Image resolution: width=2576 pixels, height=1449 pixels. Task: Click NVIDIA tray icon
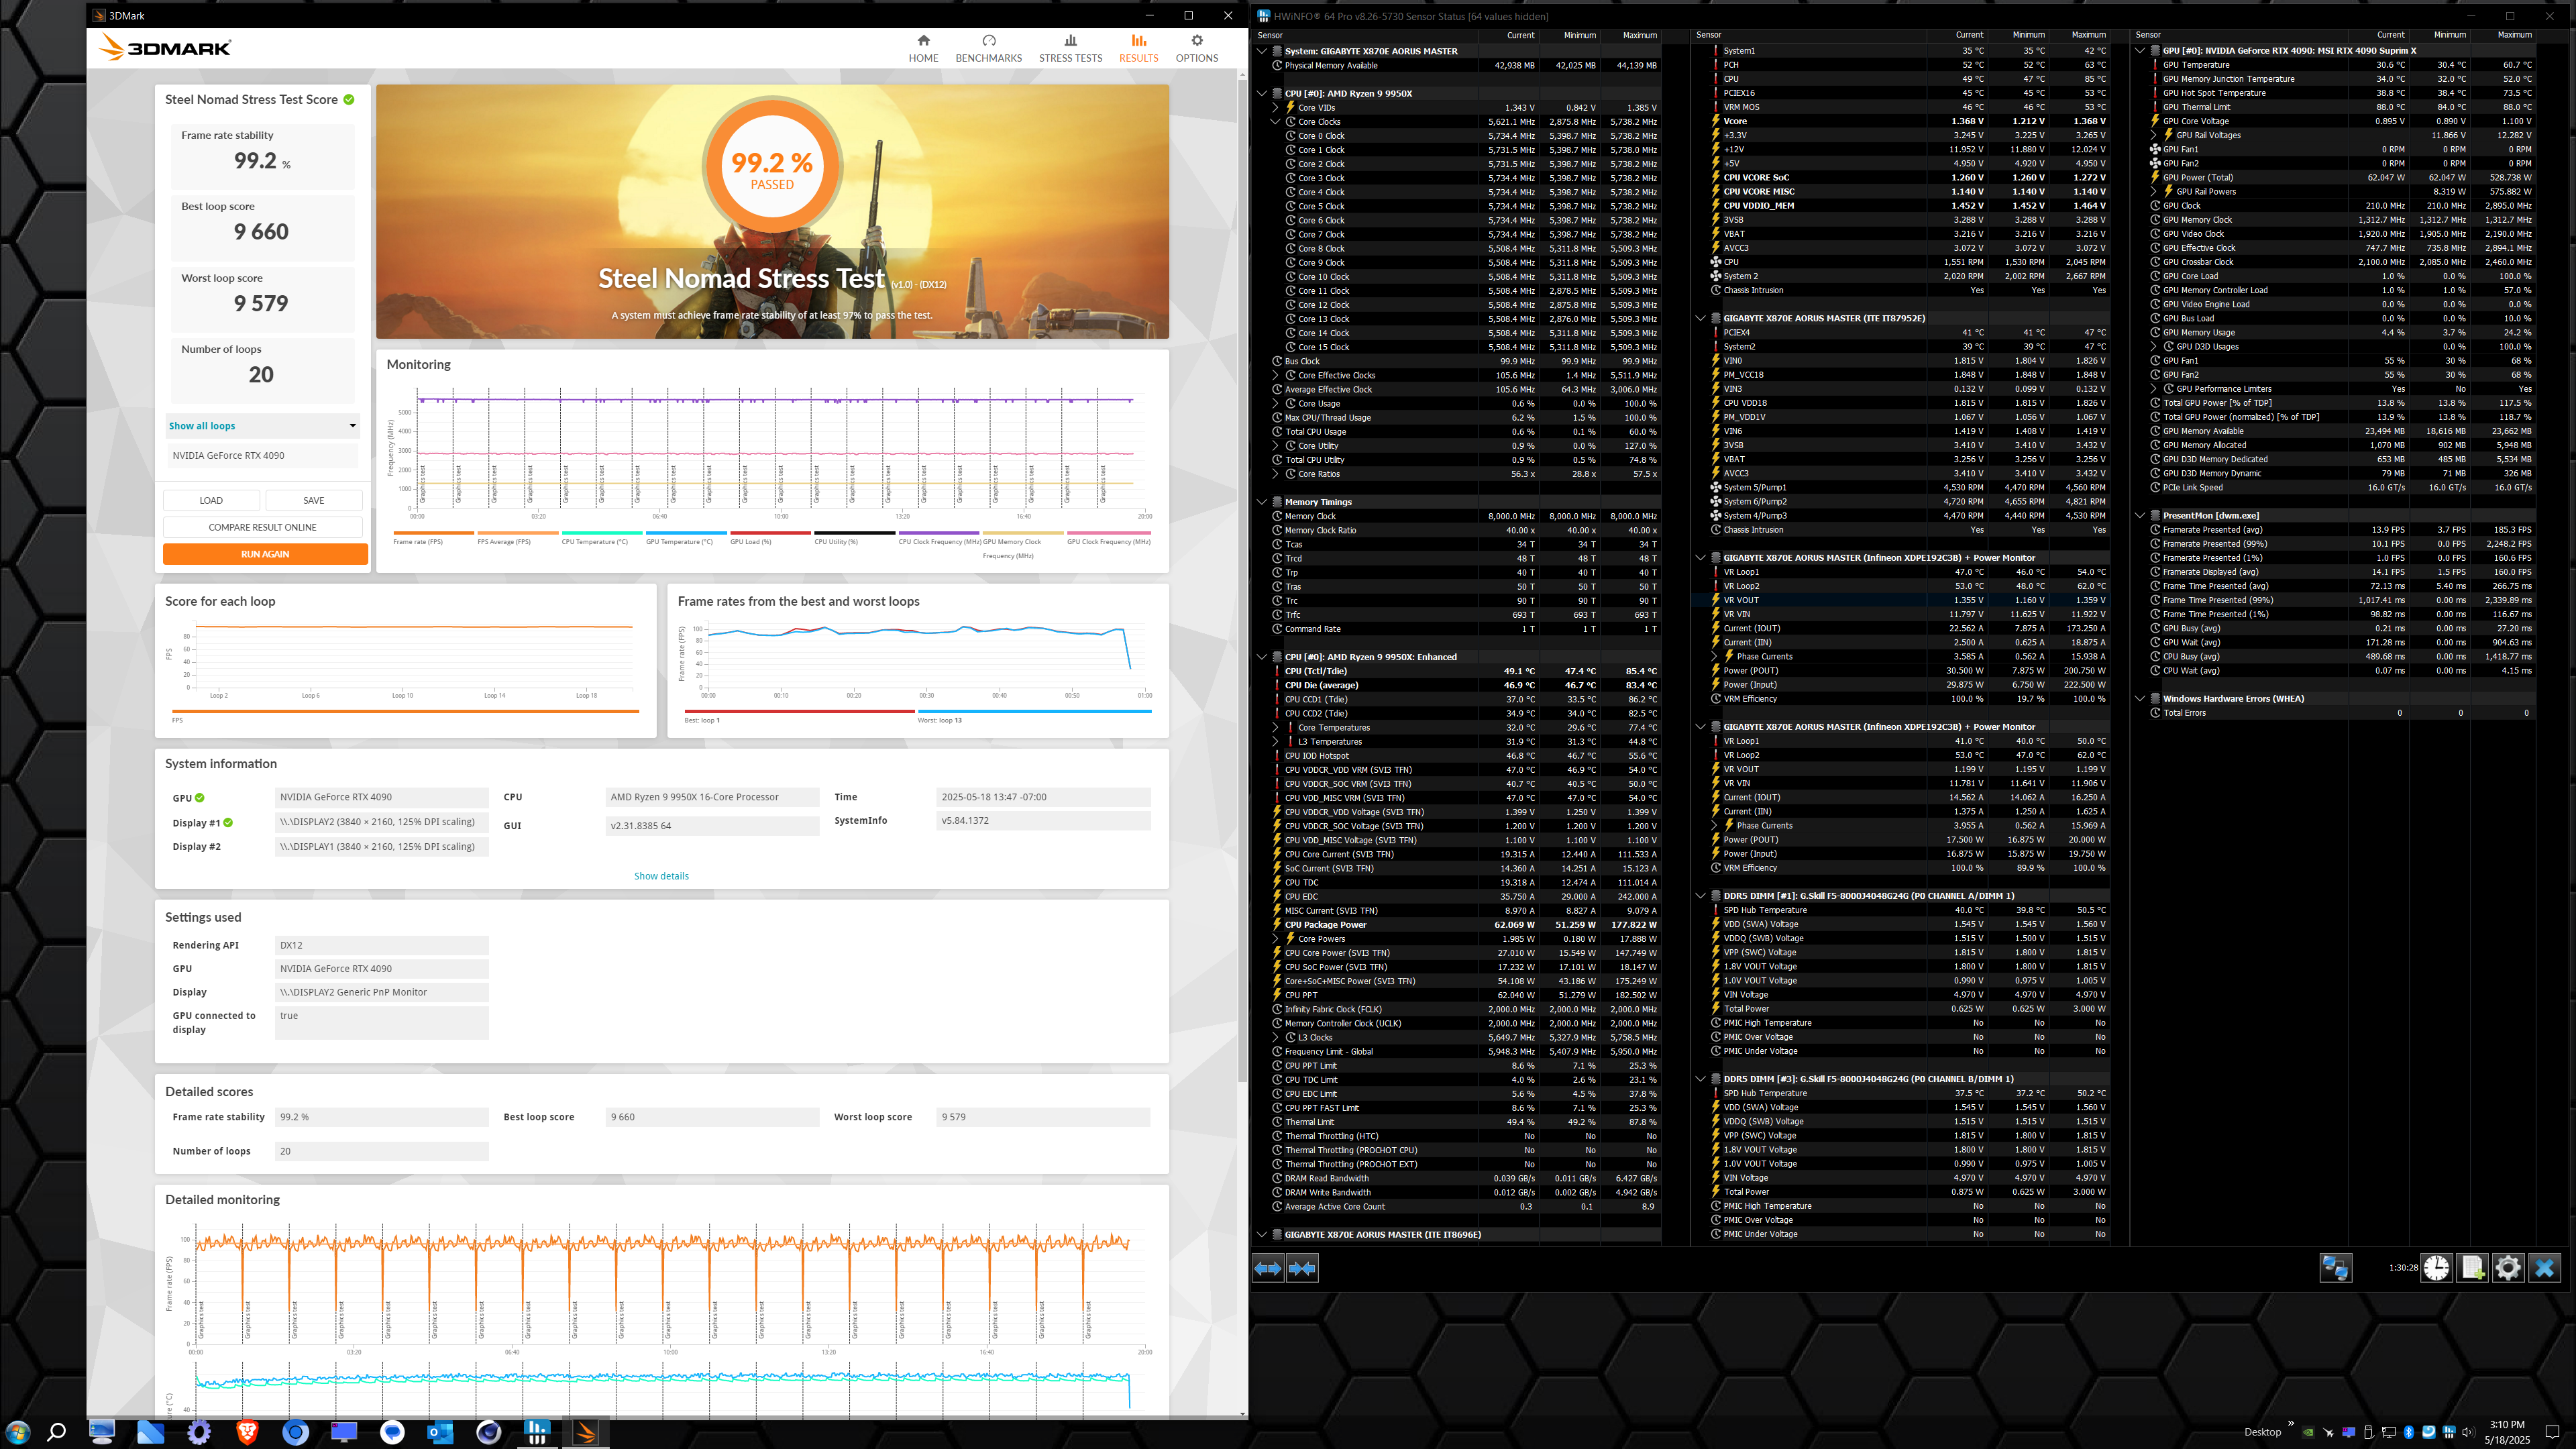pos(2308,1432)
